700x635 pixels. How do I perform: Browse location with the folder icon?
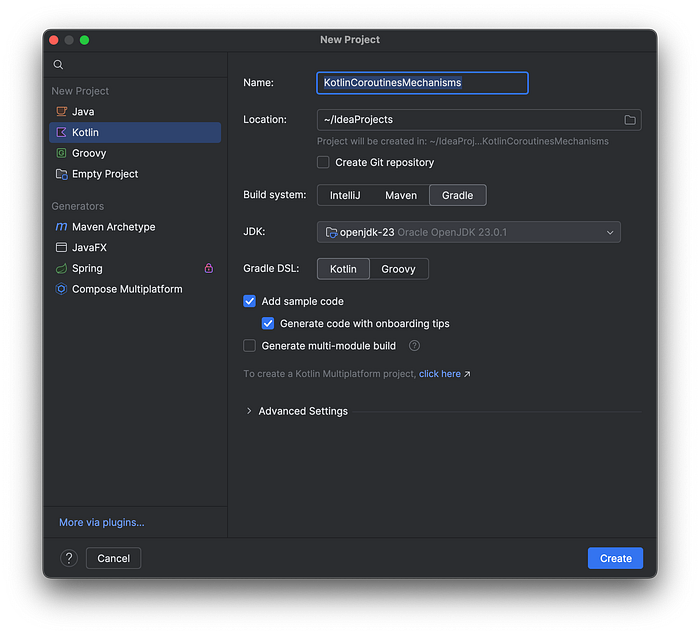630,120
